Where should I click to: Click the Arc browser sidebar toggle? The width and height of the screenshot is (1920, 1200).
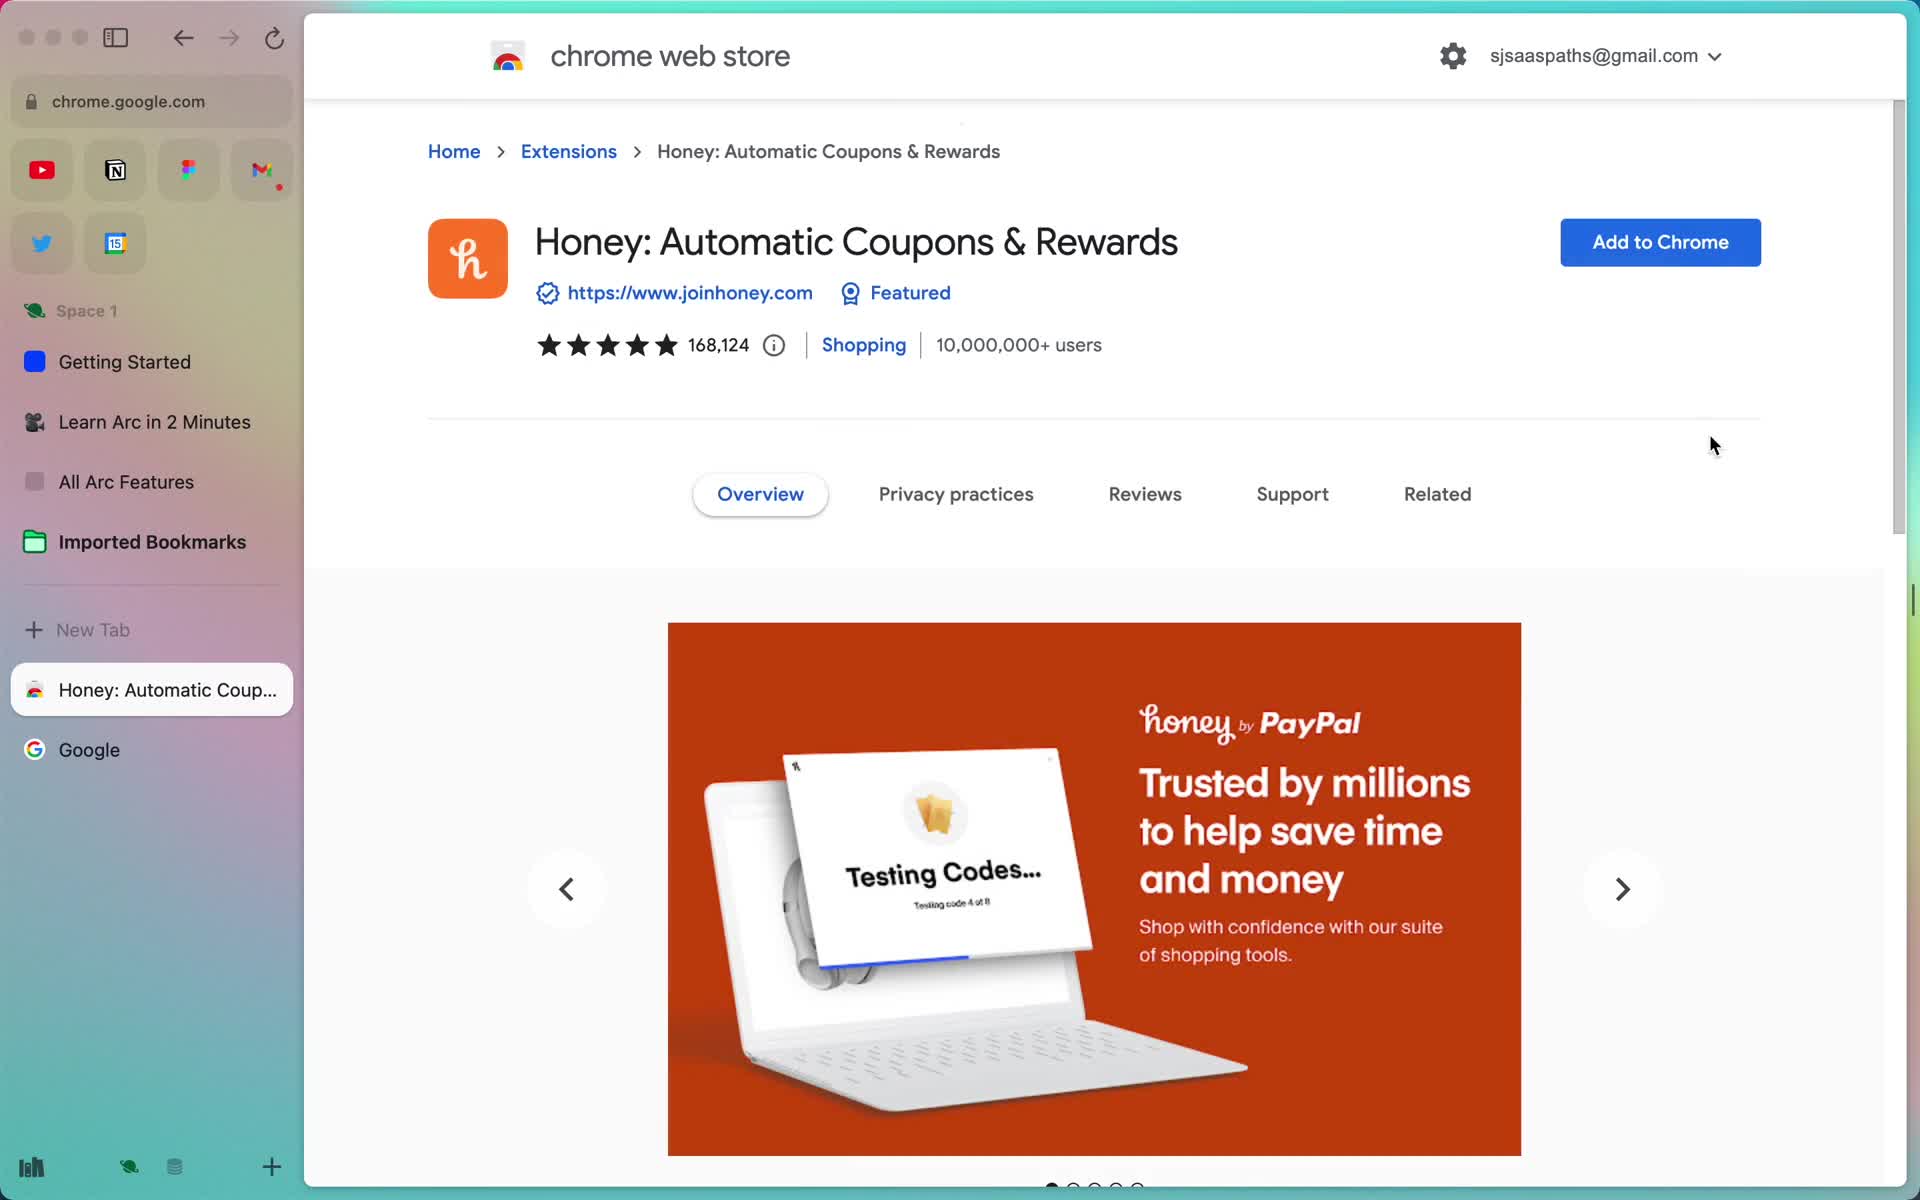[x=117, y=37]
